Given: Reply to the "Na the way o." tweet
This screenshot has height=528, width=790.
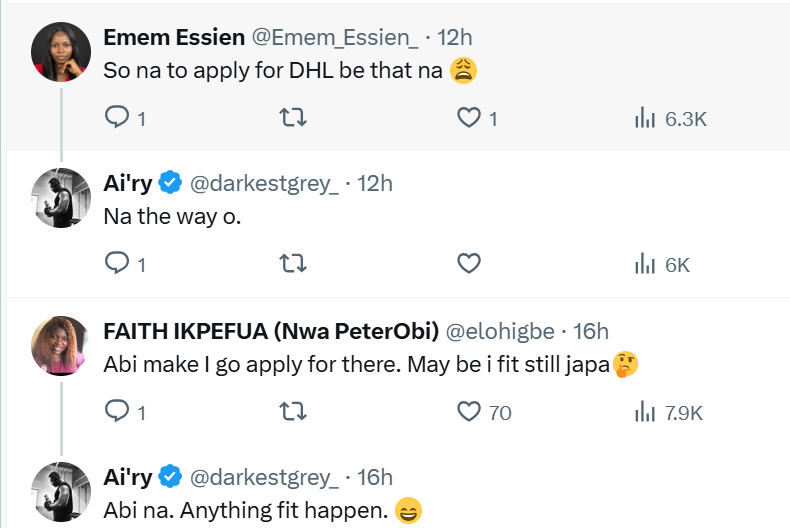Looking at the screenshot, I should click(x=118, y=264).
